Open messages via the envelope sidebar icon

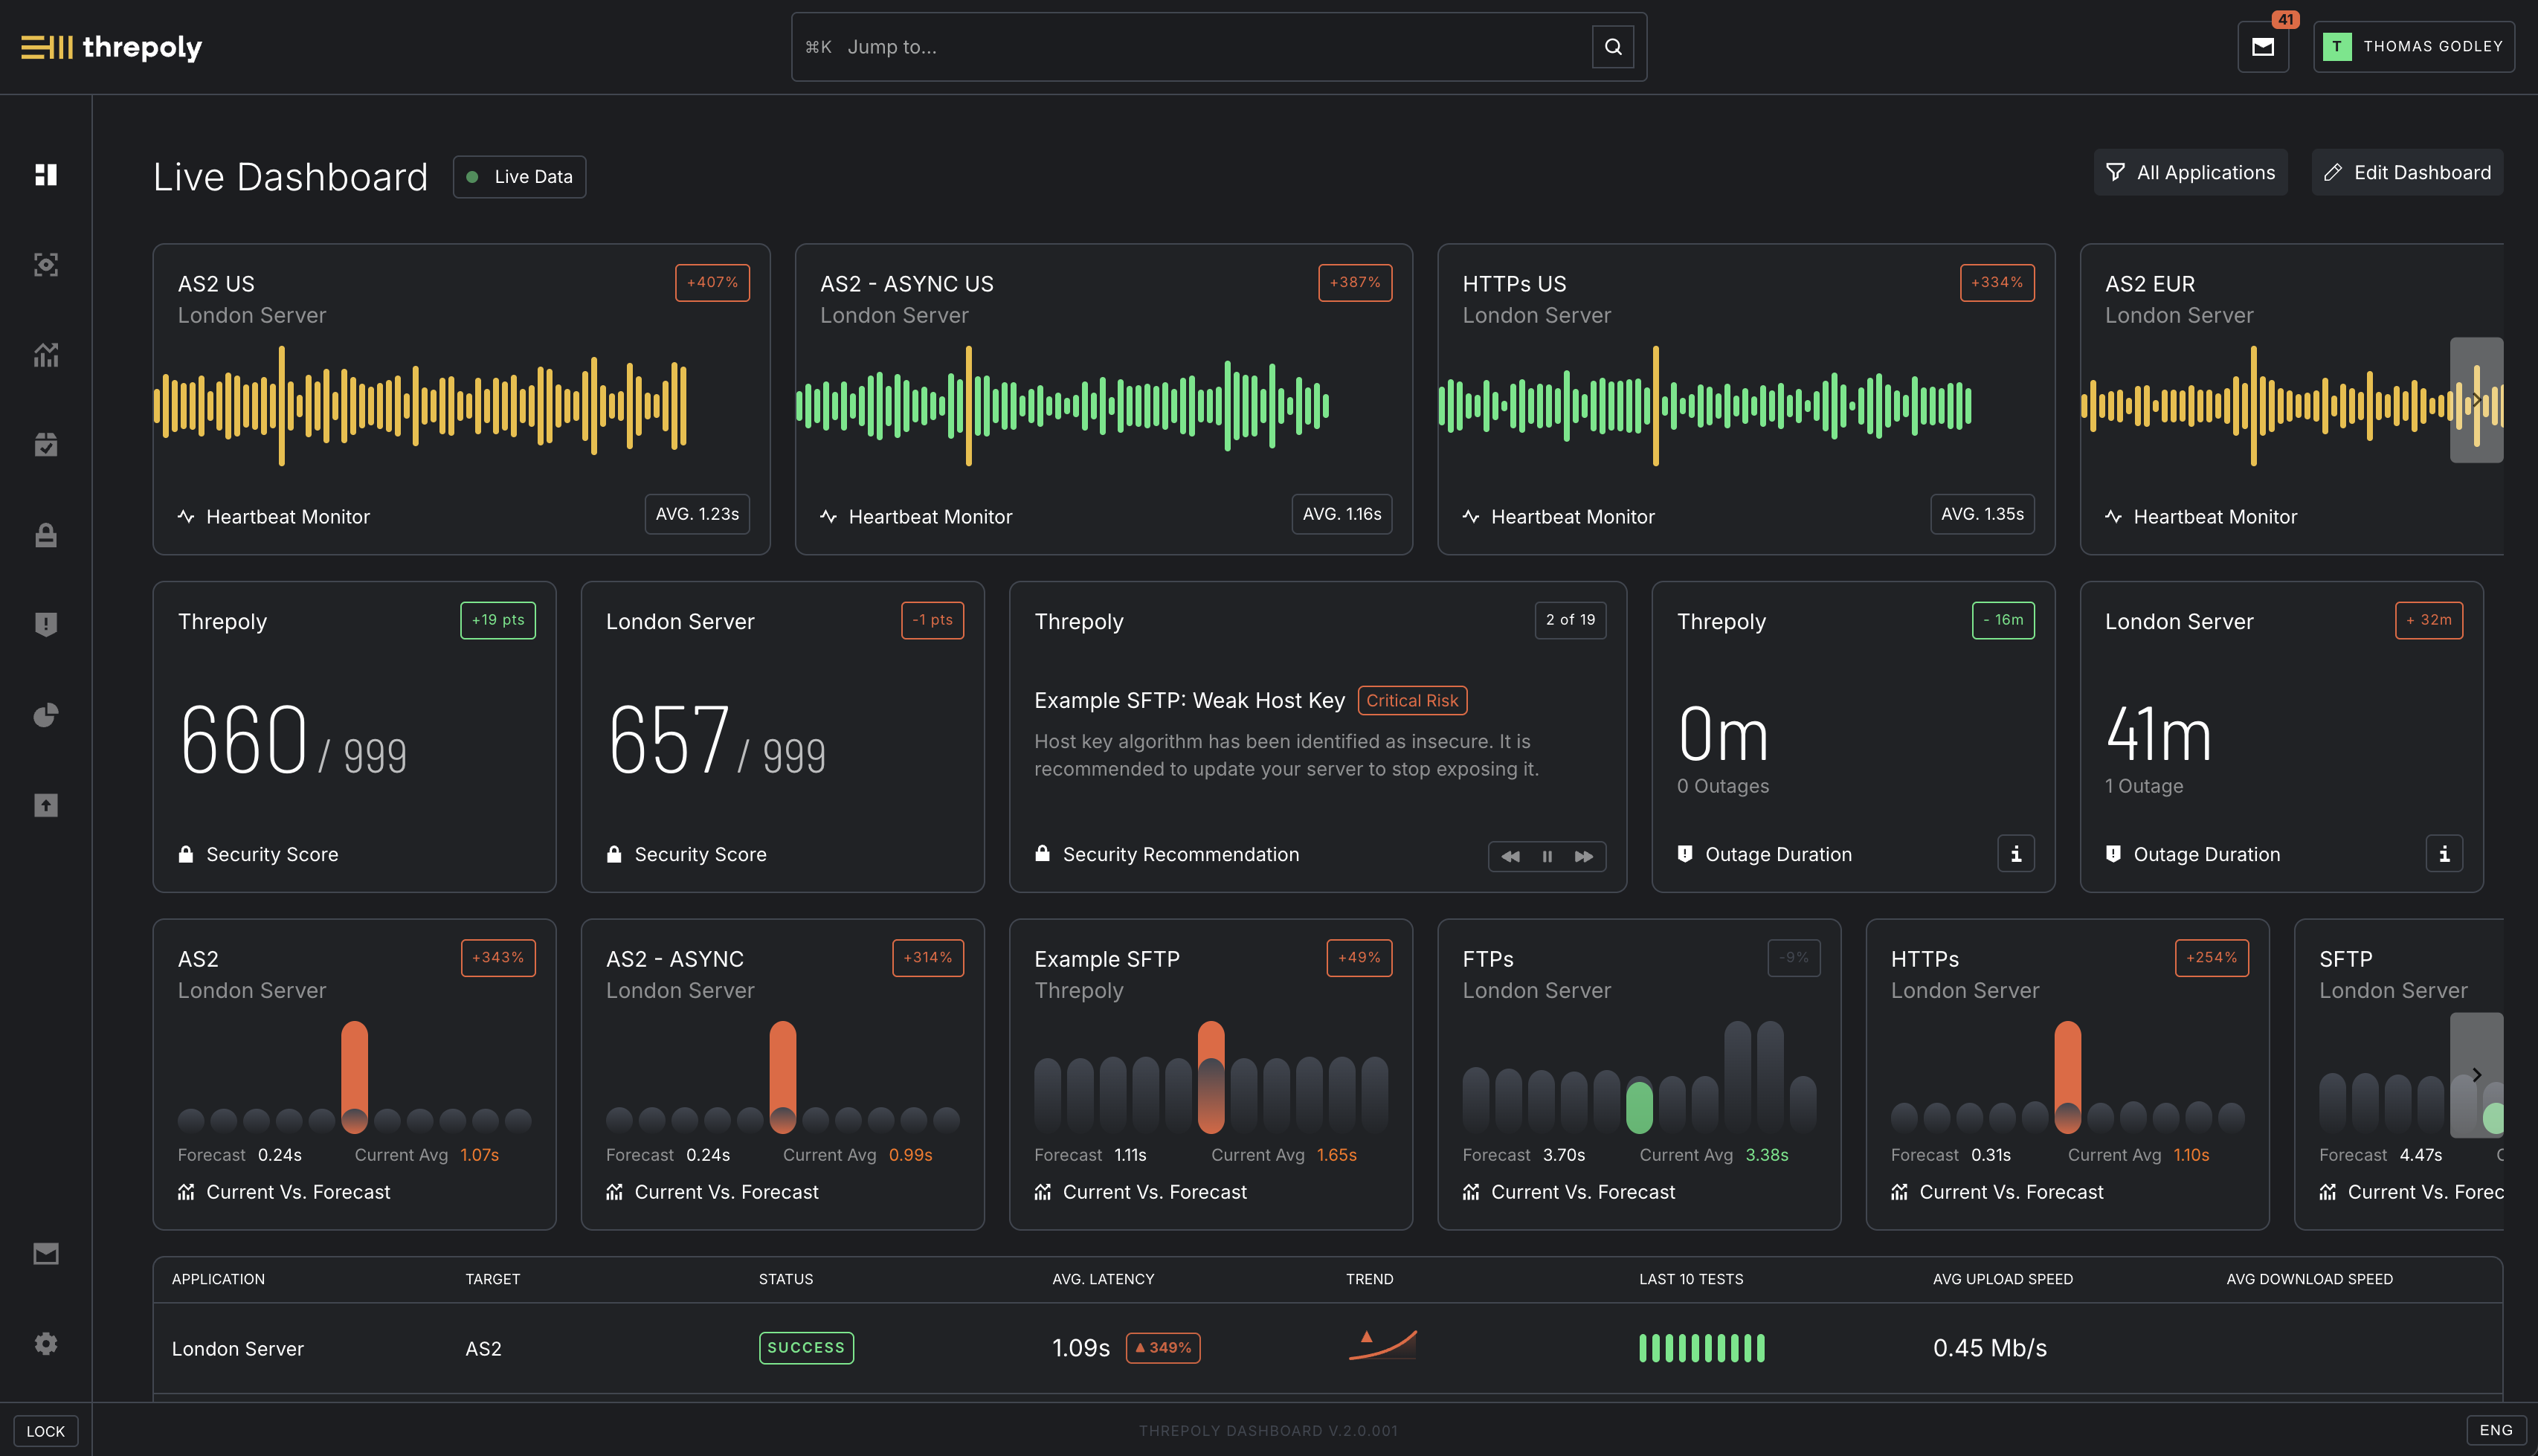pos(46,1253)
